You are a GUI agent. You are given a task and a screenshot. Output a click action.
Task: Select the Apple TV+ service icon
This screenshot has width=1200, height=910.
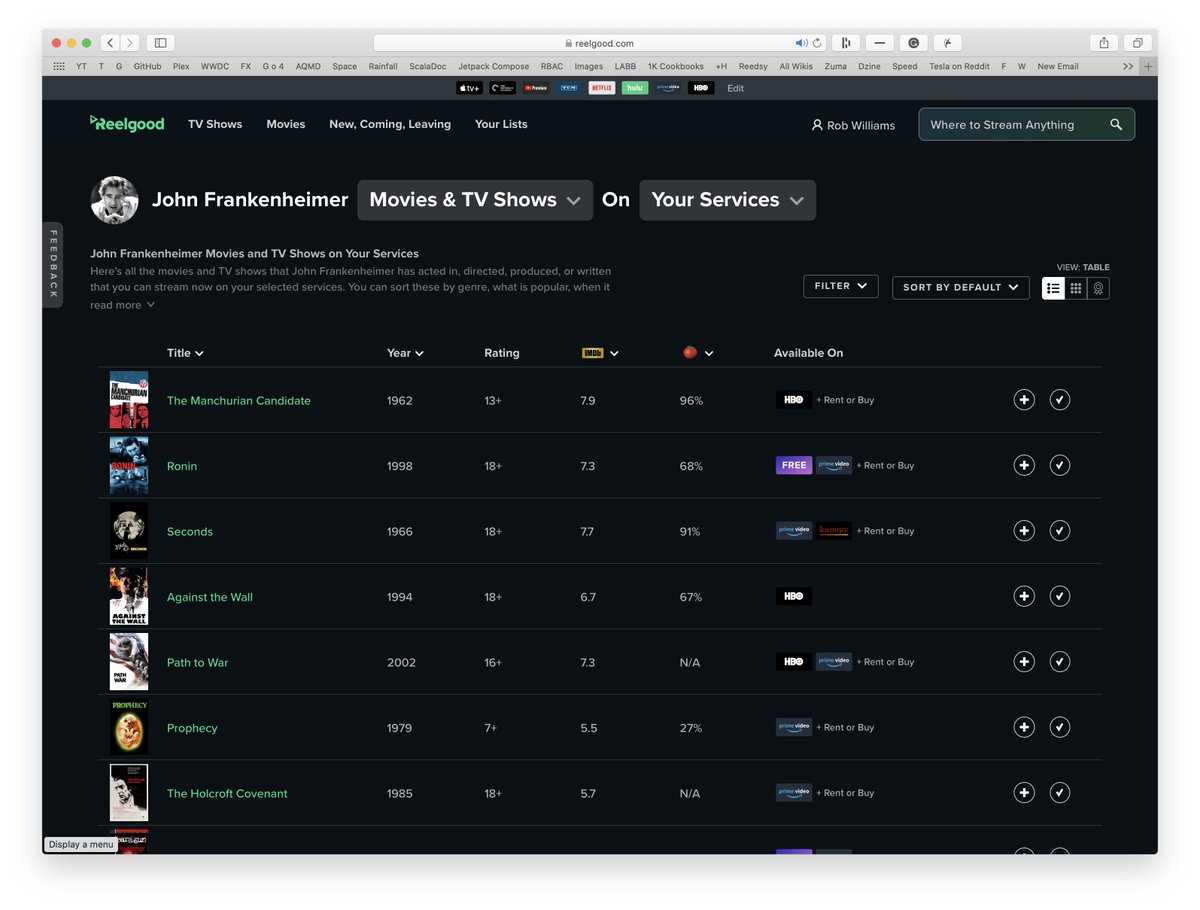(x=469, y=88)
